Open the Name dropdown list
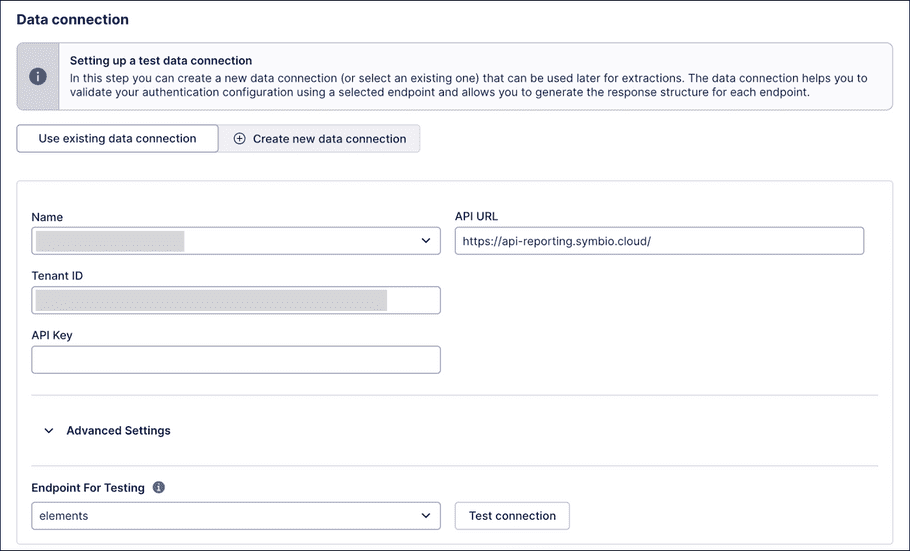This screenshot has width=910, height=551. coord(235,241)
